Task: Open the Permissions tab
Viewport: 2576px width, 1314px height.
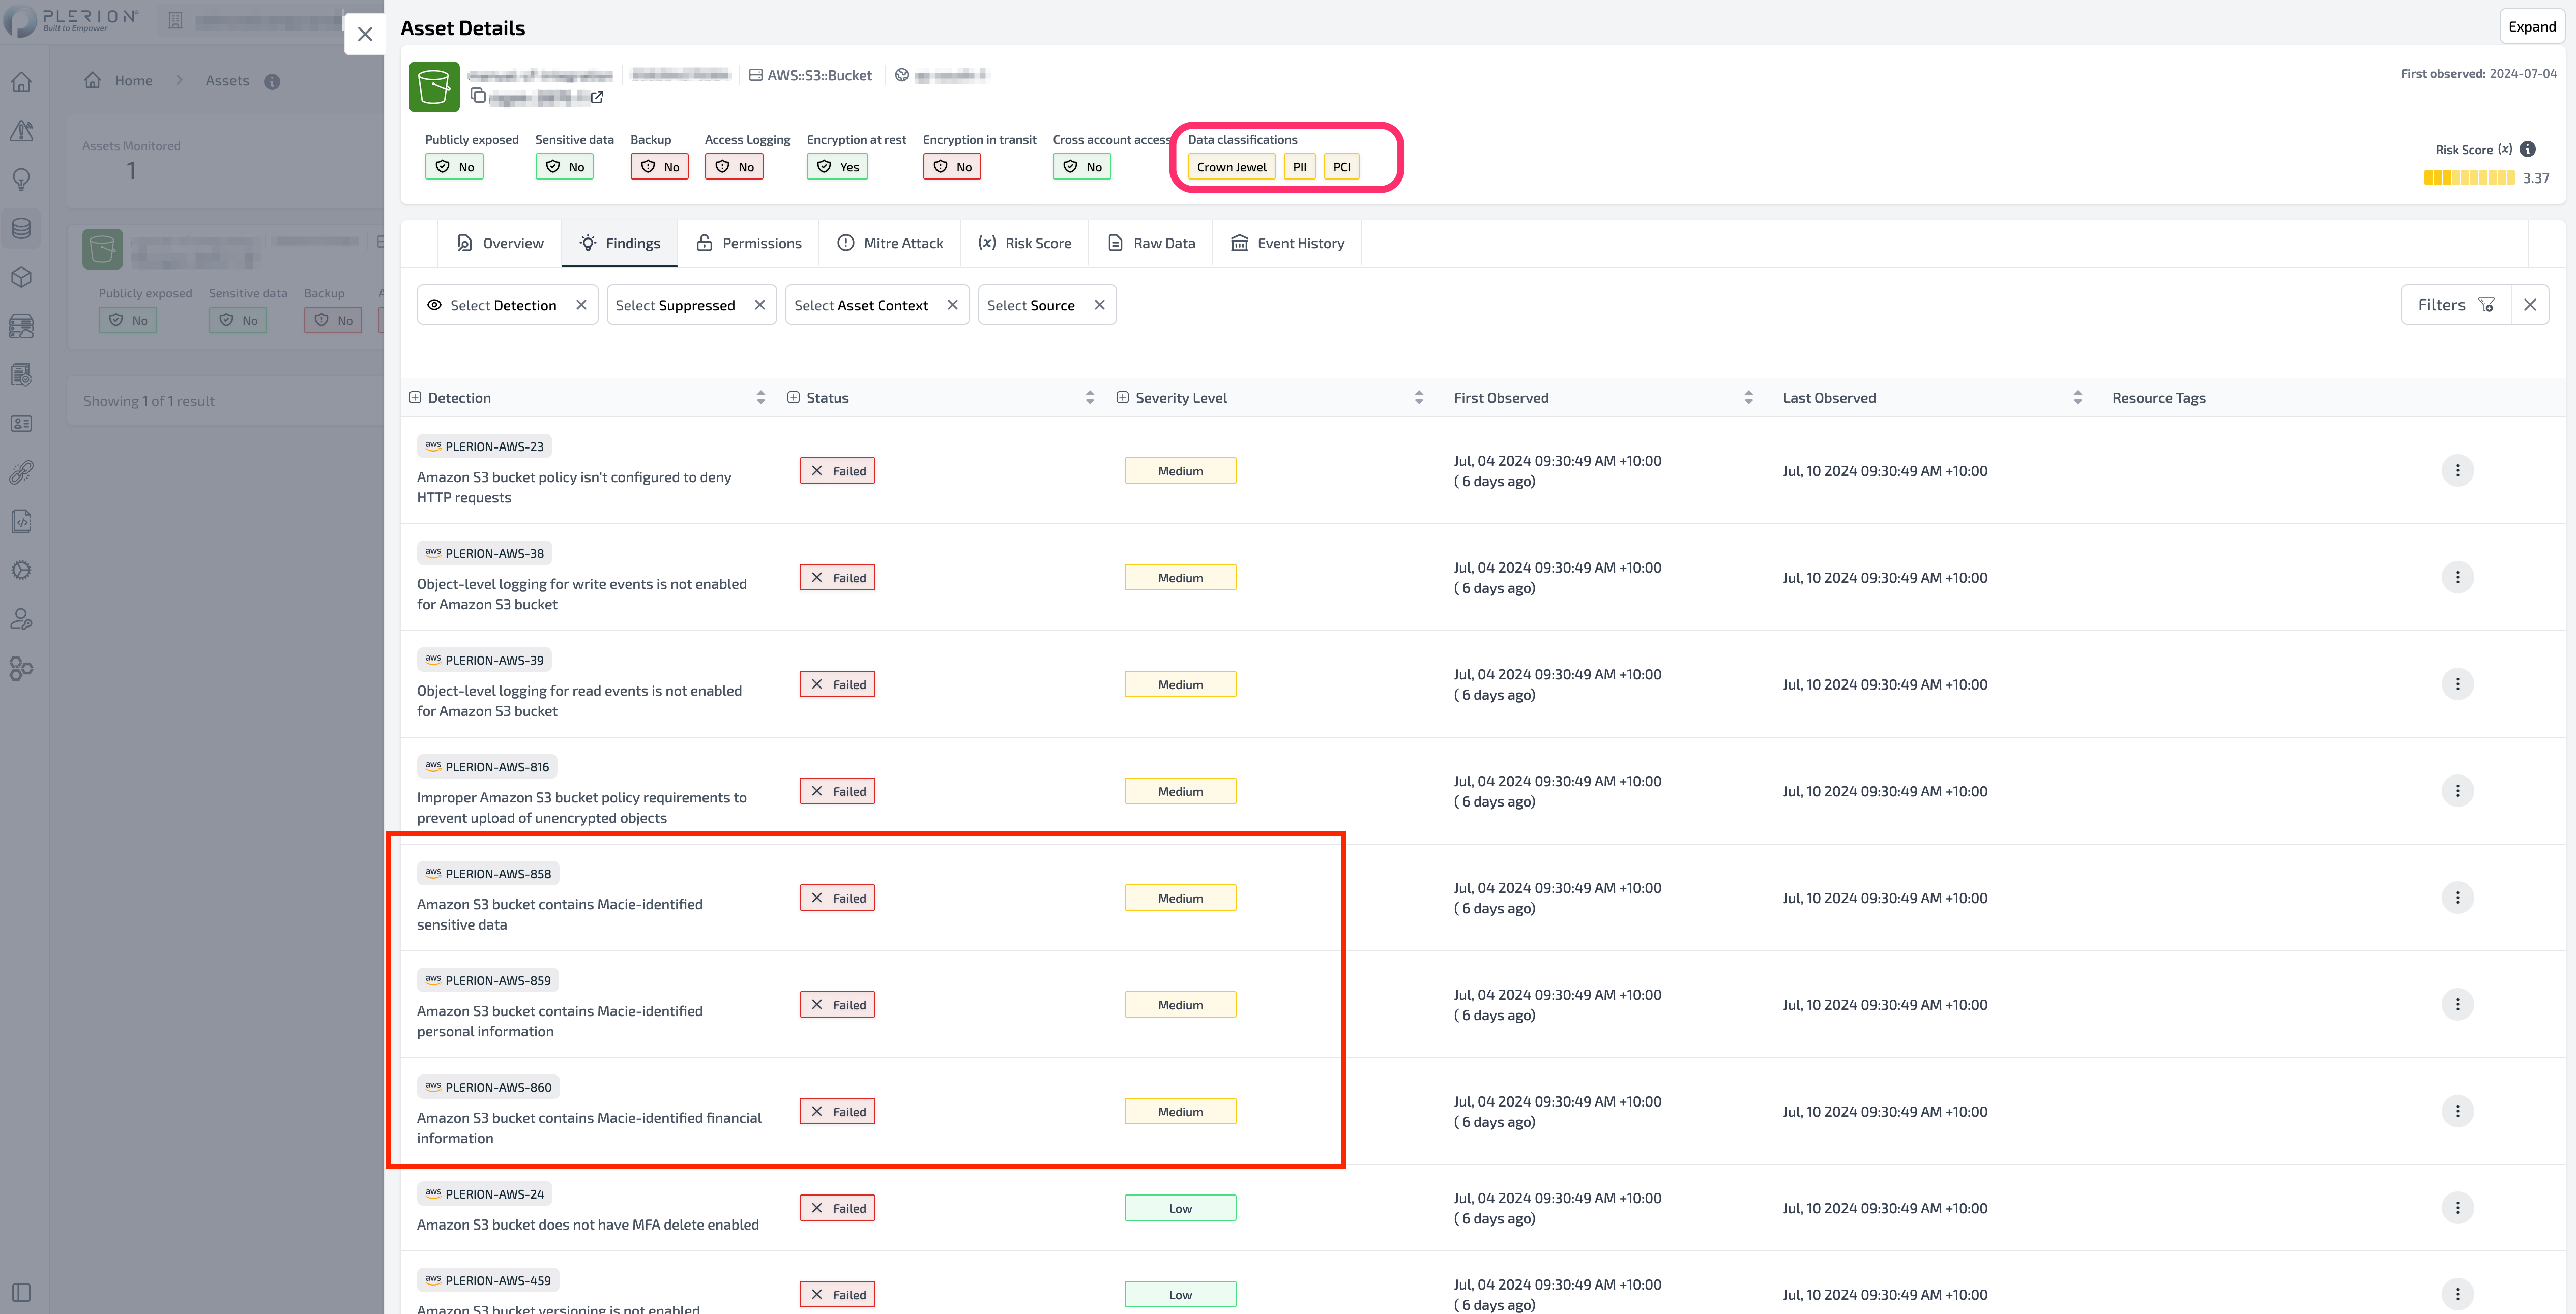Action: (x=749, y=243)
